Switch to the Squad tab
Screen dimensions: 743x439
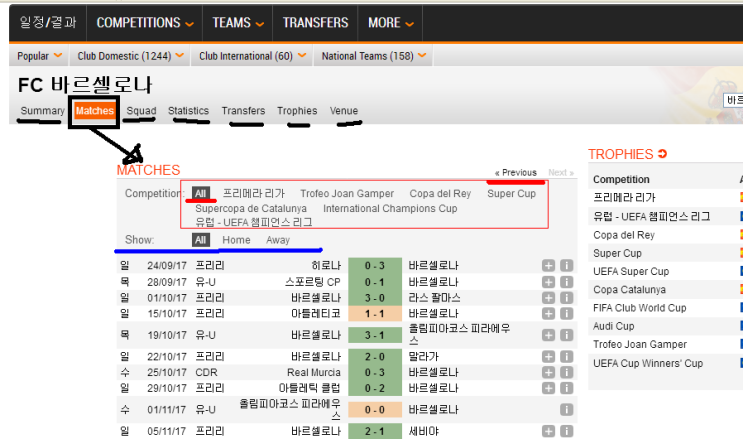141,110
